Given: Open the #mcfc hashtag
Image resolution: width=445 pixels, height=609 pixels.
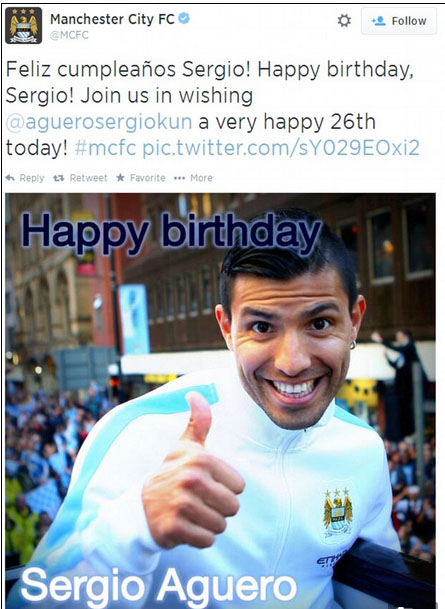Looking at the screenshot, I should click(x=105, y=148).
